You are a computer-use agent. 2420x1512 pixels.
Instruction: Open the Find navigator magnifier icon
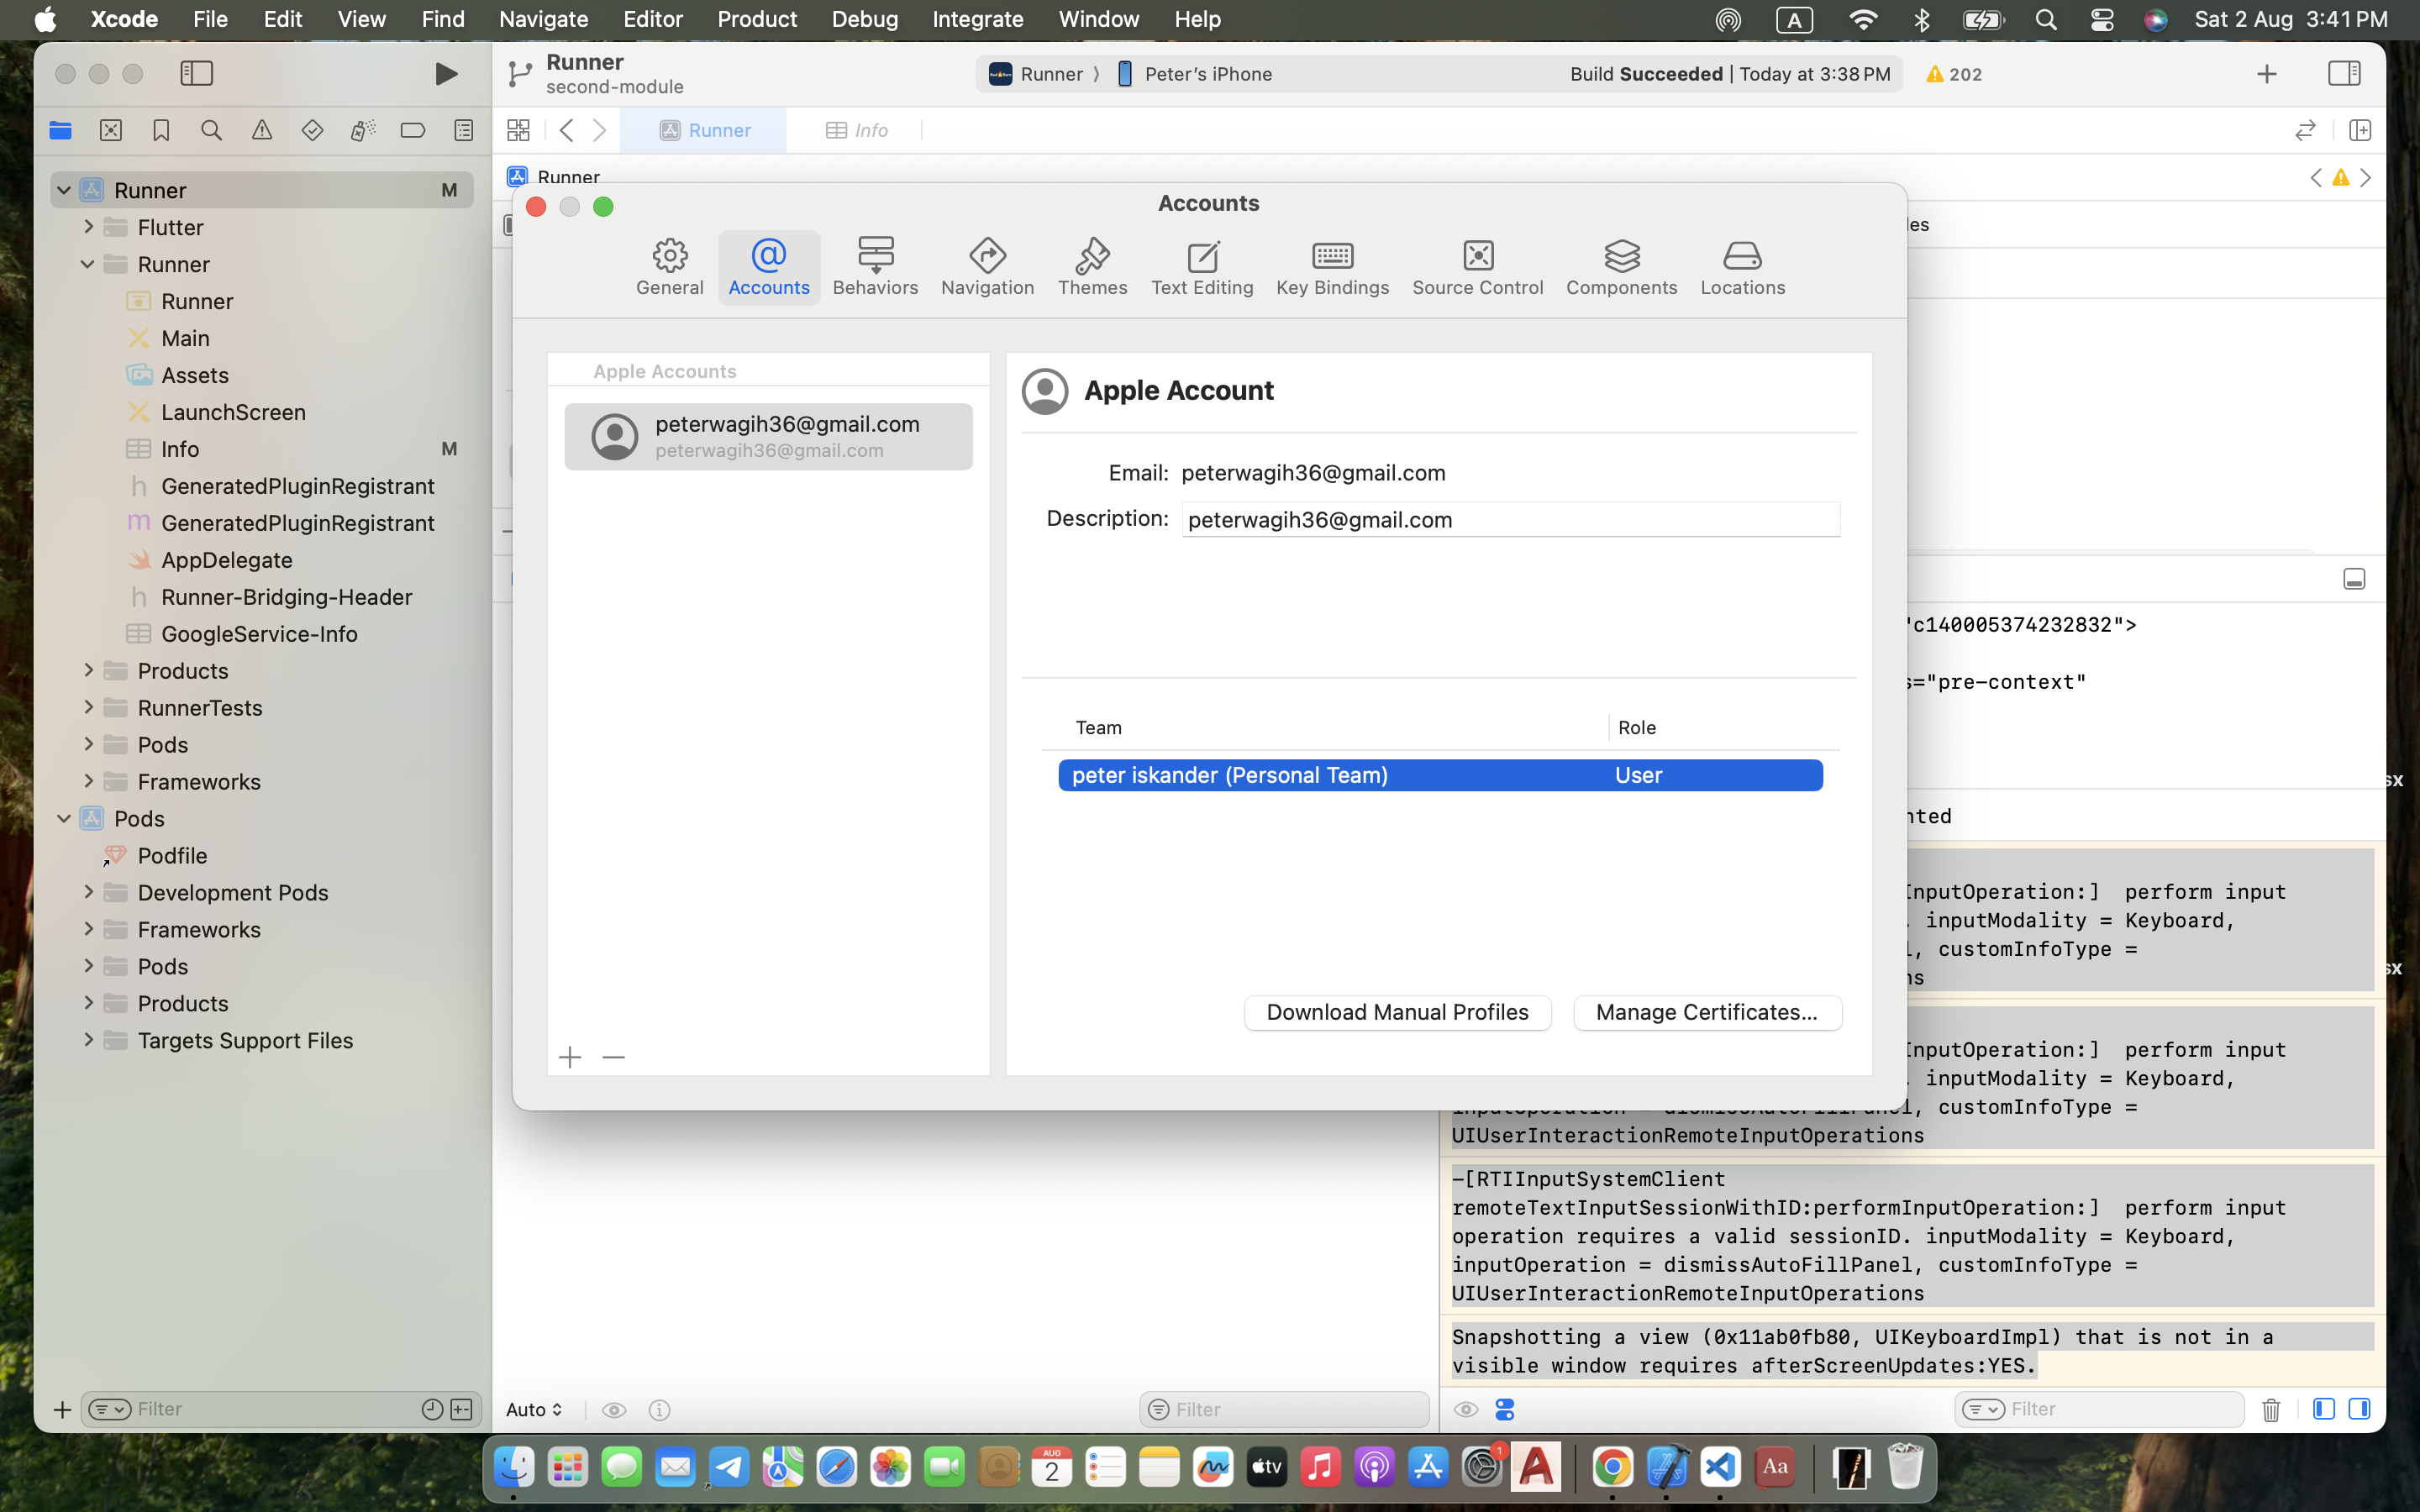211,130
